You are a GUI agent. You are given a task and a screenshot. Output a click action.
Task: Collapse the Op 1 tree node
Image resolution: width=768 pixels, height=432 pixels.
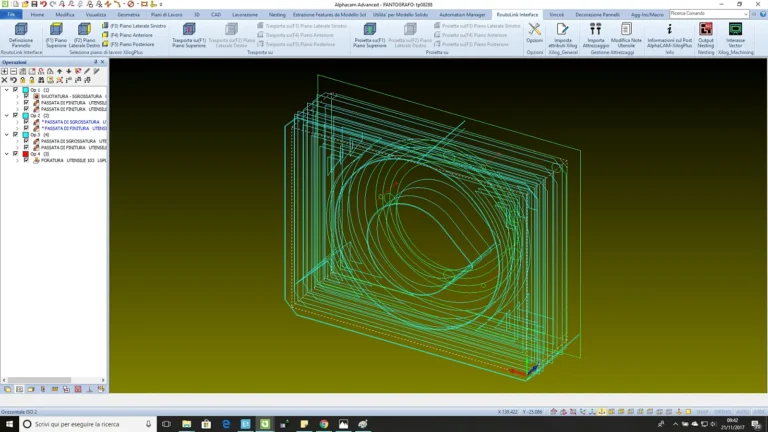tap(6, 90)
